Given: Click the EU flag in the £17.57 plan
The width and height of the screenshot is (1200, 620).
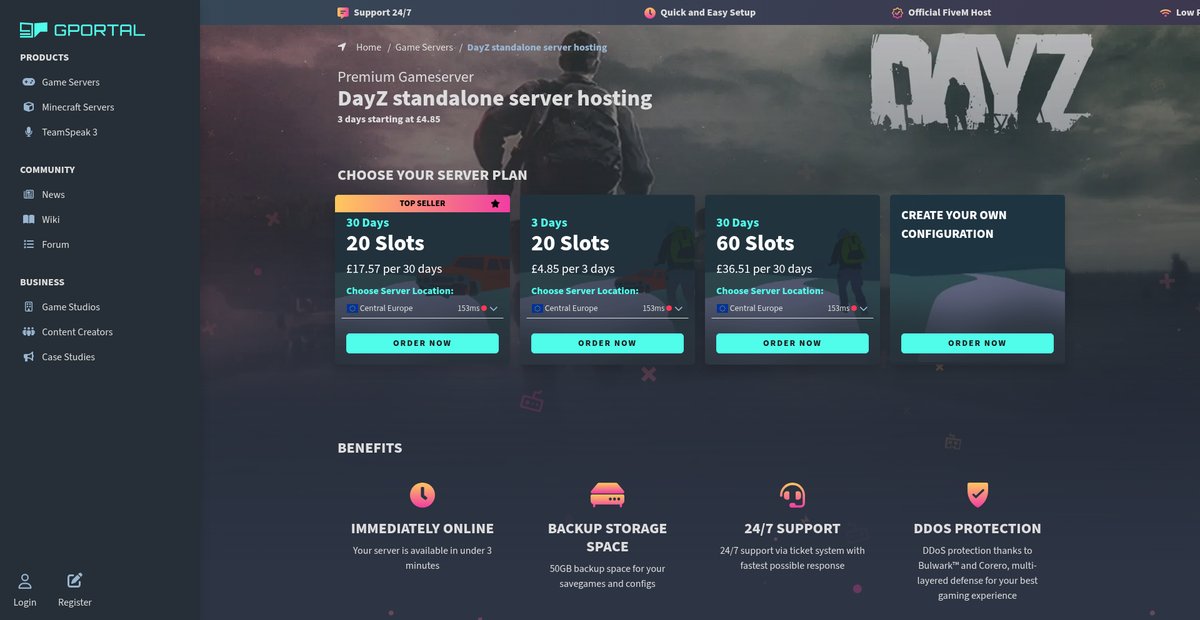Looking at the screenshot, I should point(352,308).
